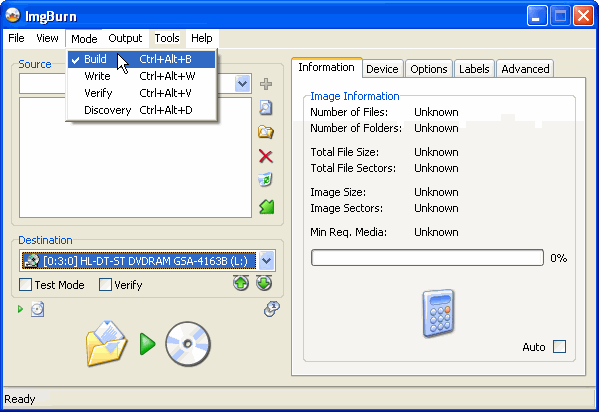
Task: Click the disc question-mark icon
Action: pos(272,309)
